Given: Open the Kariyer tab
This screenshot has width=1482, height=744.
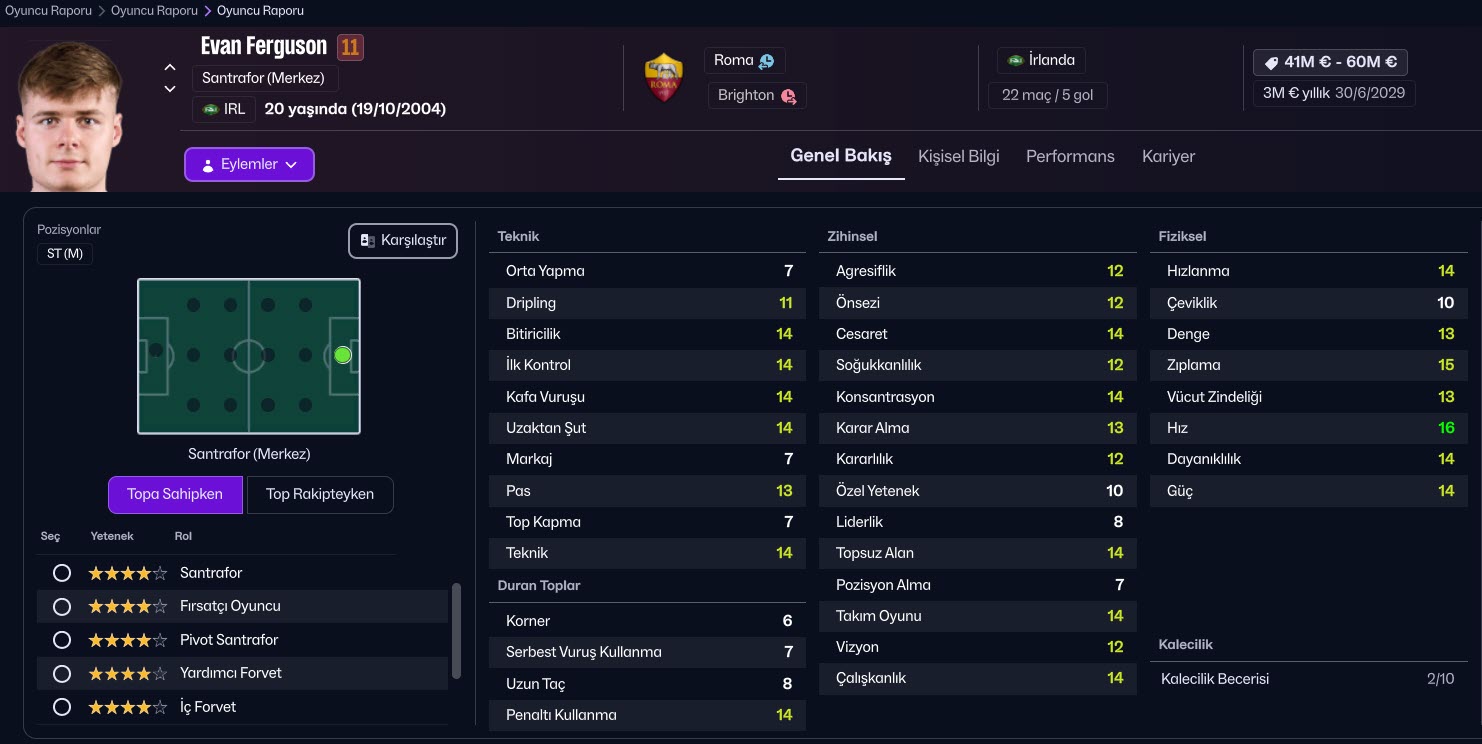Looking at the screenshot, I should 1168,156.
